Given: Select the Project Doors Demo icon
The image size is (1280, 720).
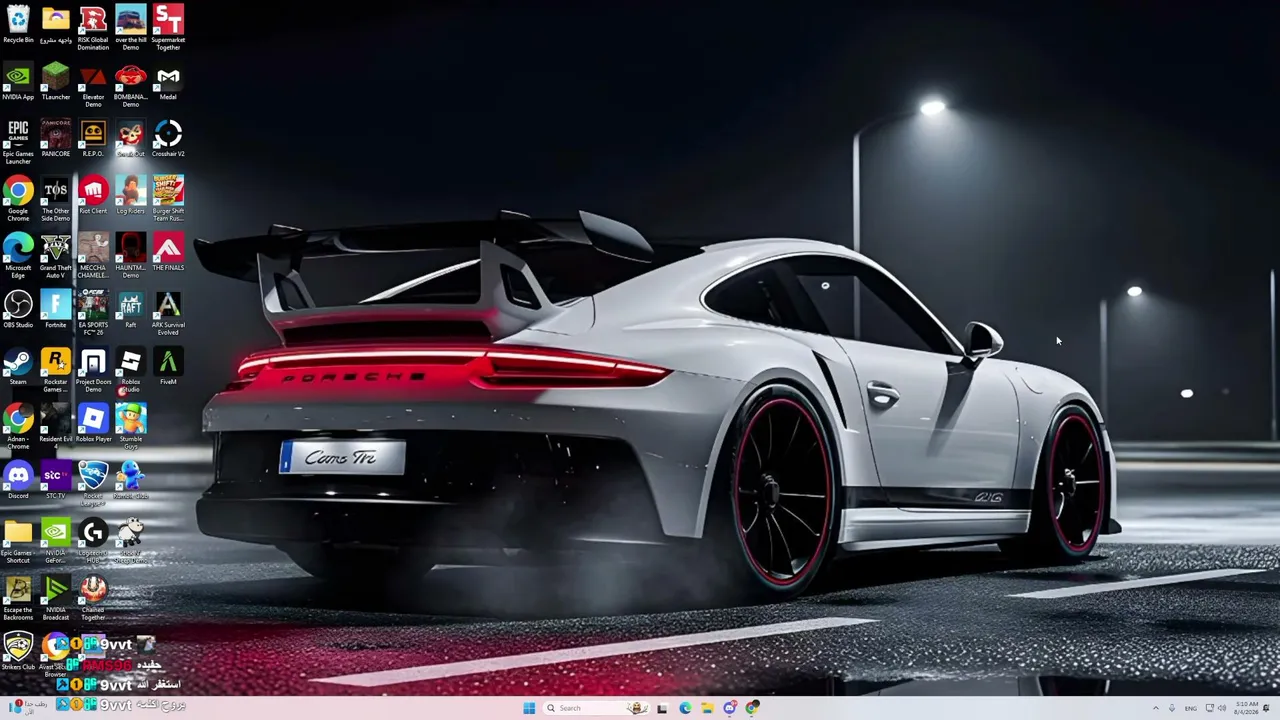Looking at the screenshot, I should click(93, 371).
